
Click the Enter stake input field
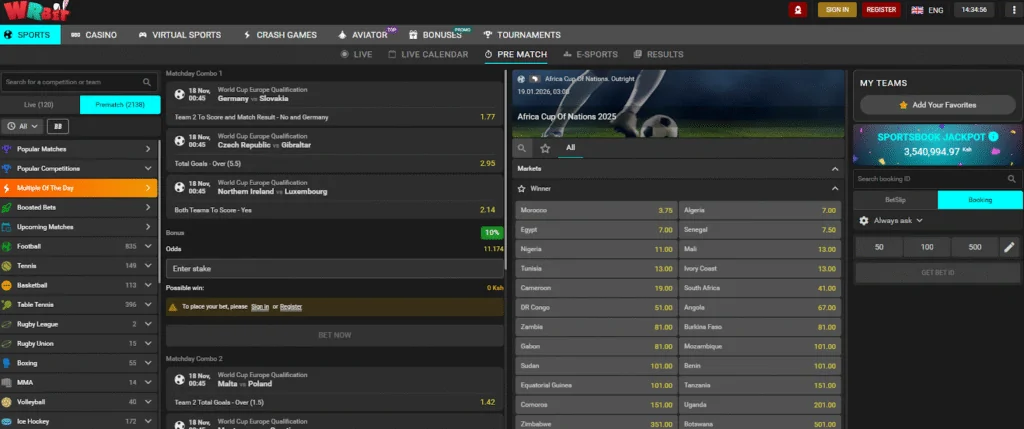coord(334,268)
